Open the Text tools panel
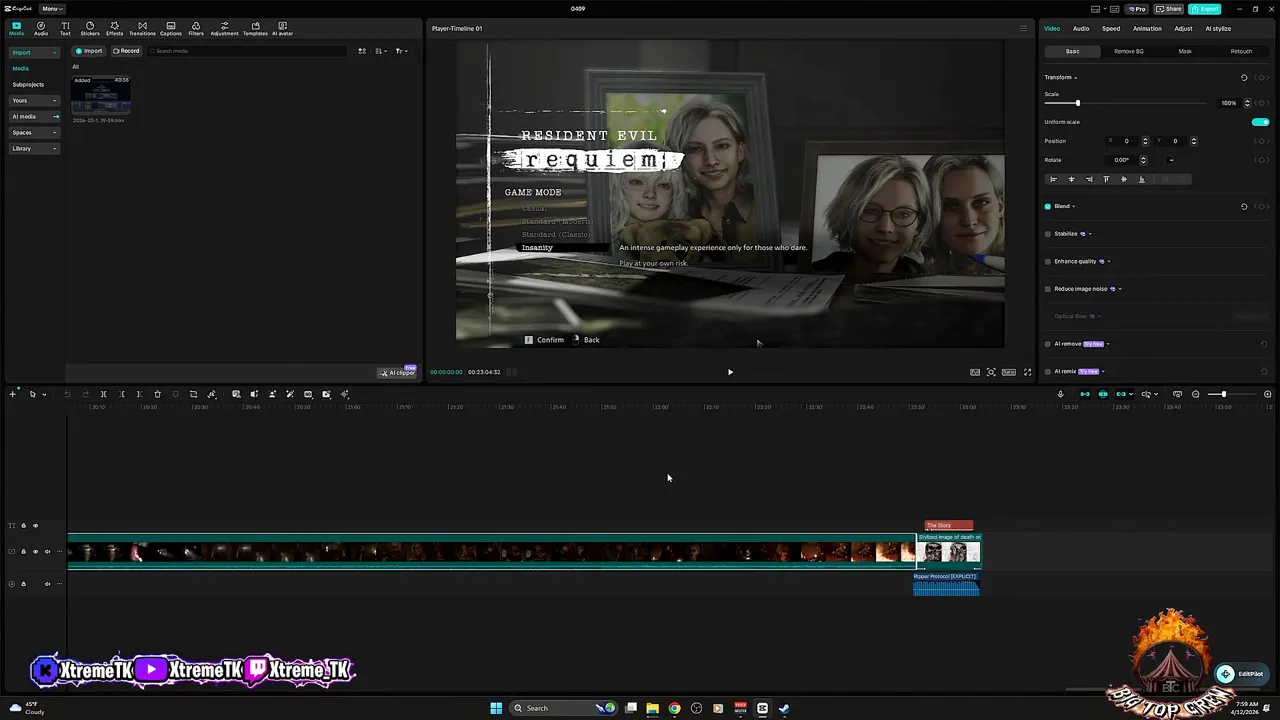The width and height of the screenshot is (1280, 720). (x=65, y=28)
